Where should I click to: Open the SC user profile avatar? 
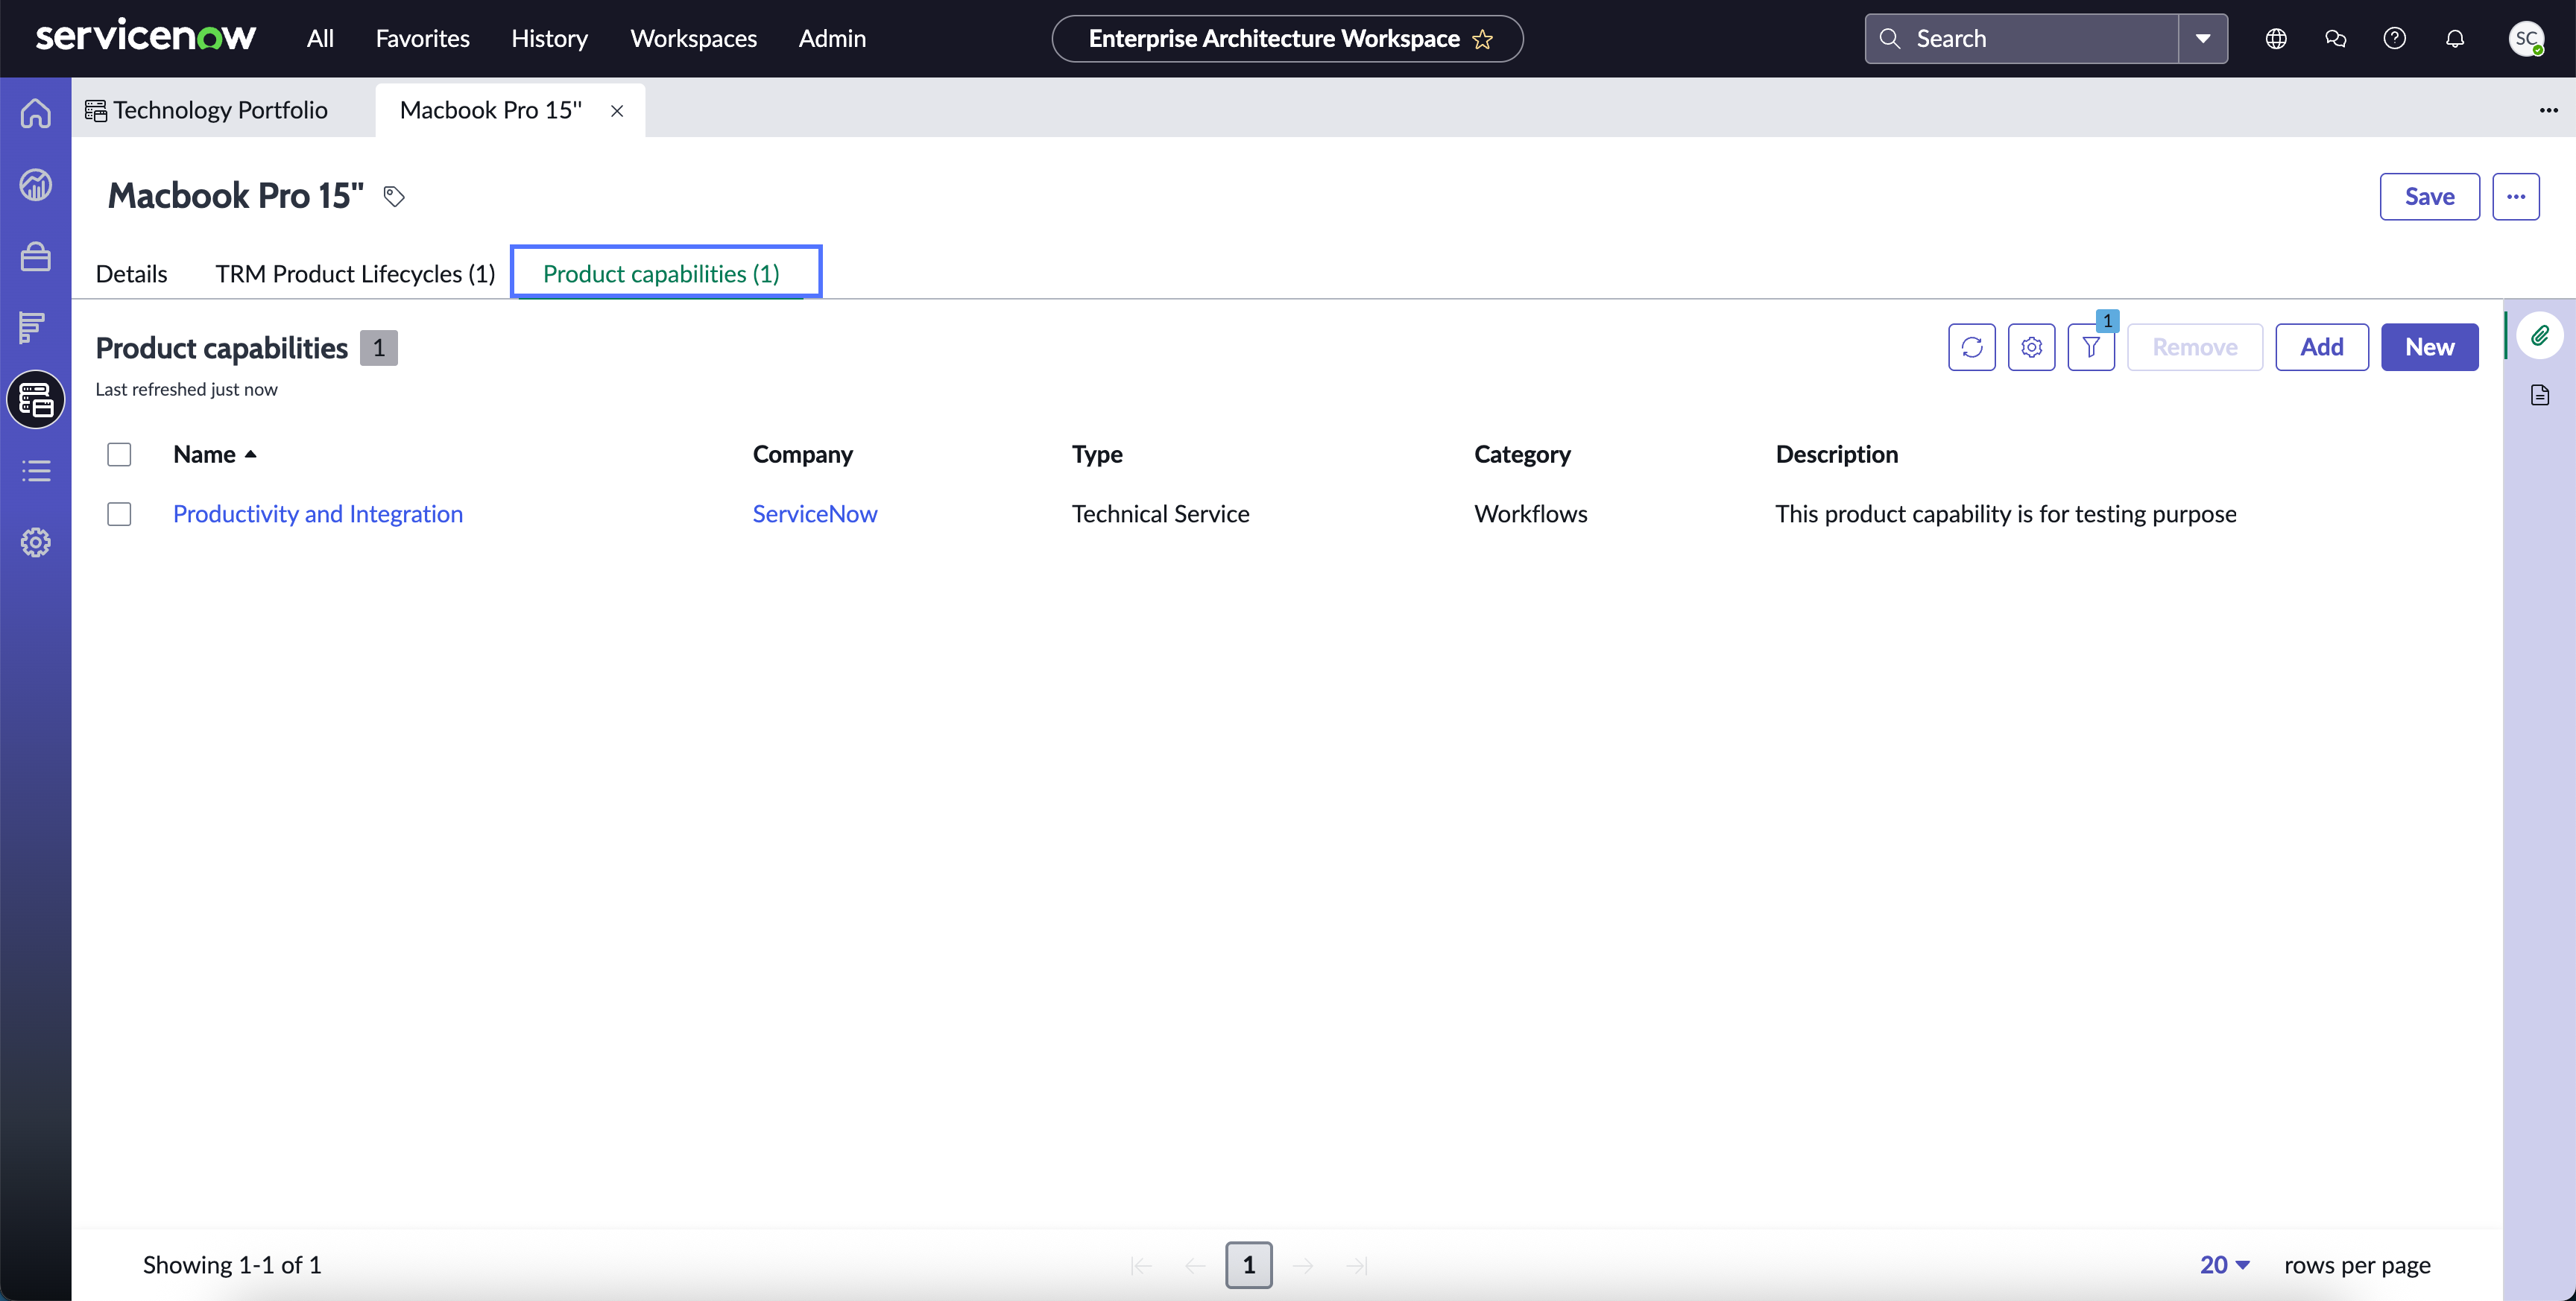coord(2526,39)
